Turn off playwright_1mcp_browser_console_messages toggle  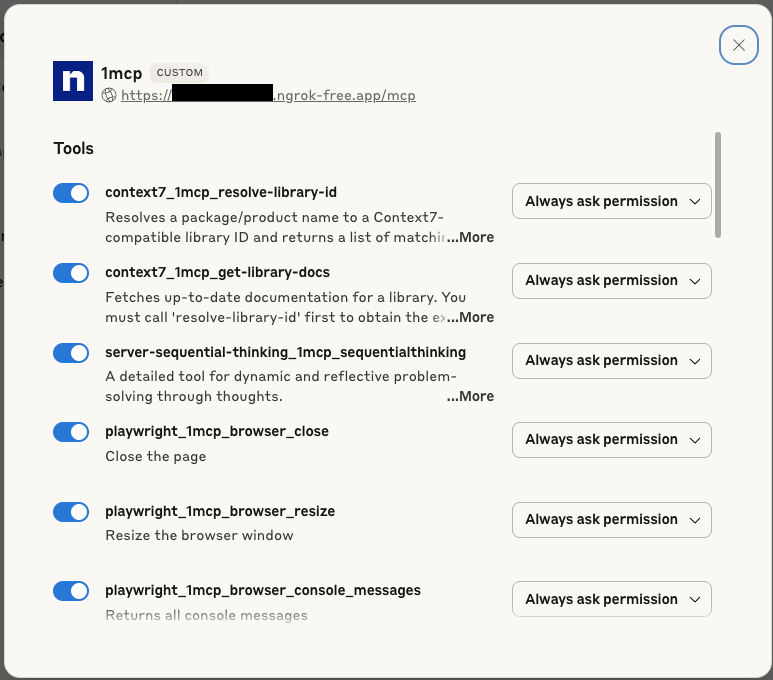coord(71,591)
